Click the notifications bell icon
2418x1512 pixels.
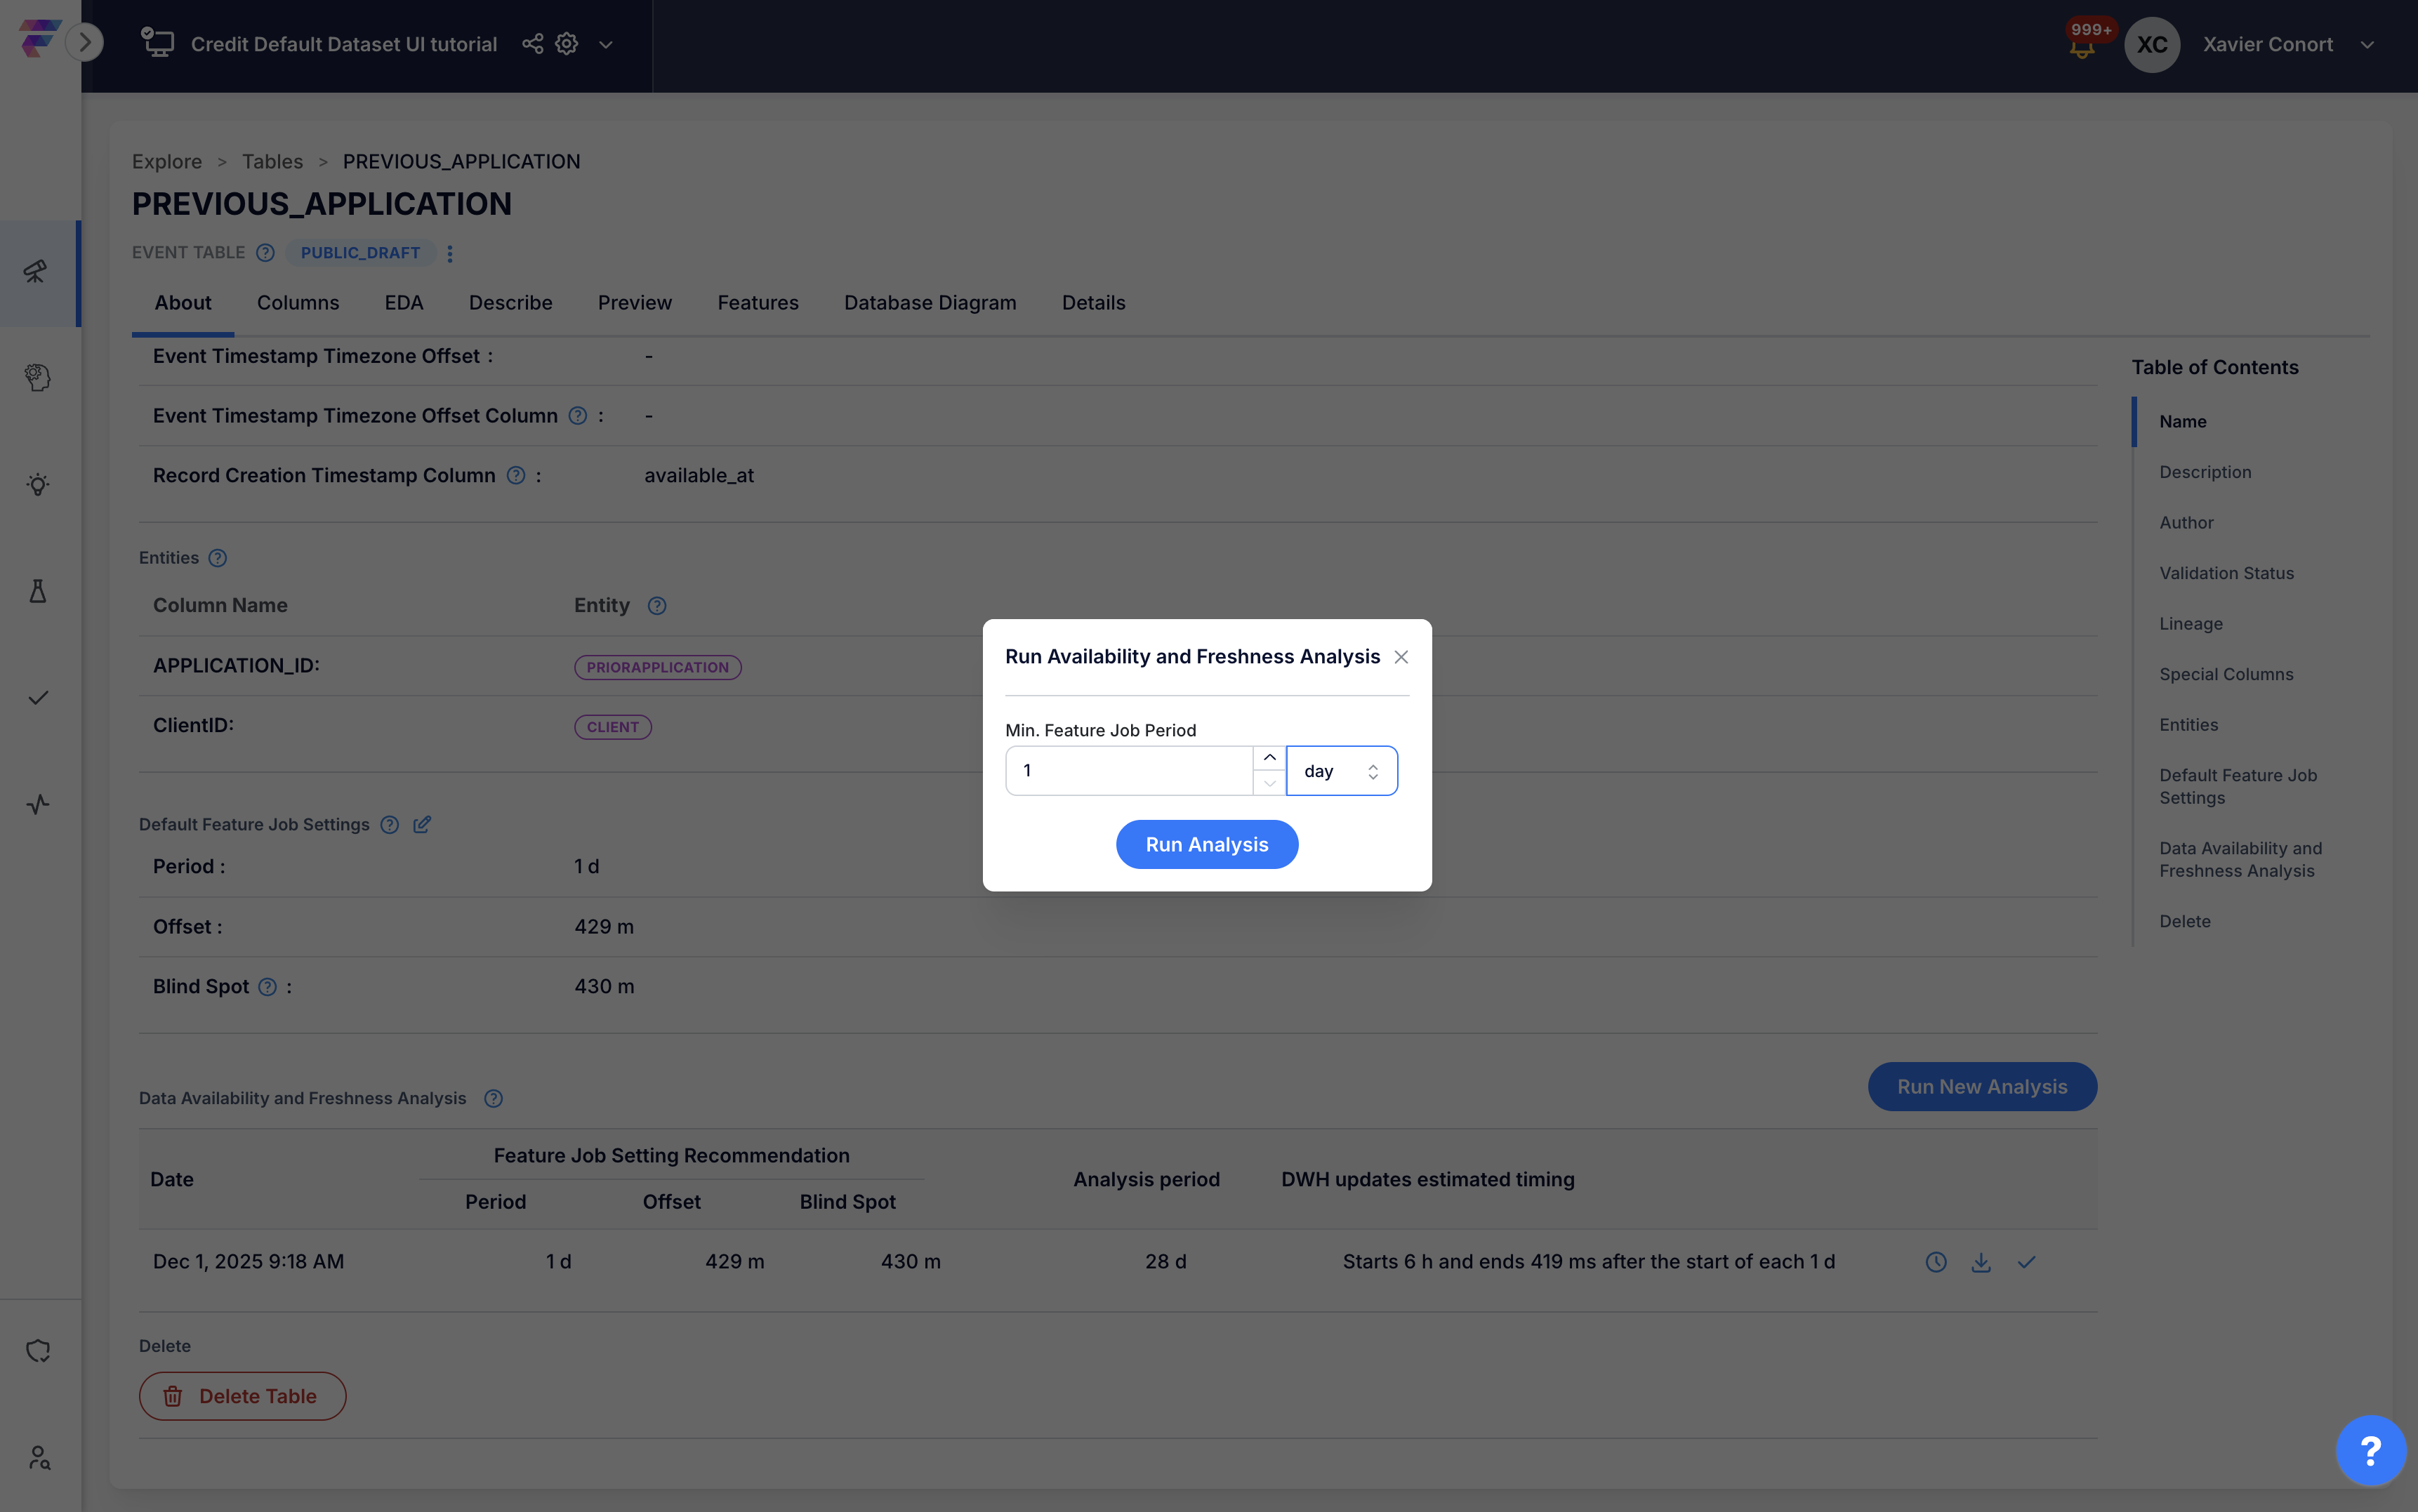(x=2081, y=47)
